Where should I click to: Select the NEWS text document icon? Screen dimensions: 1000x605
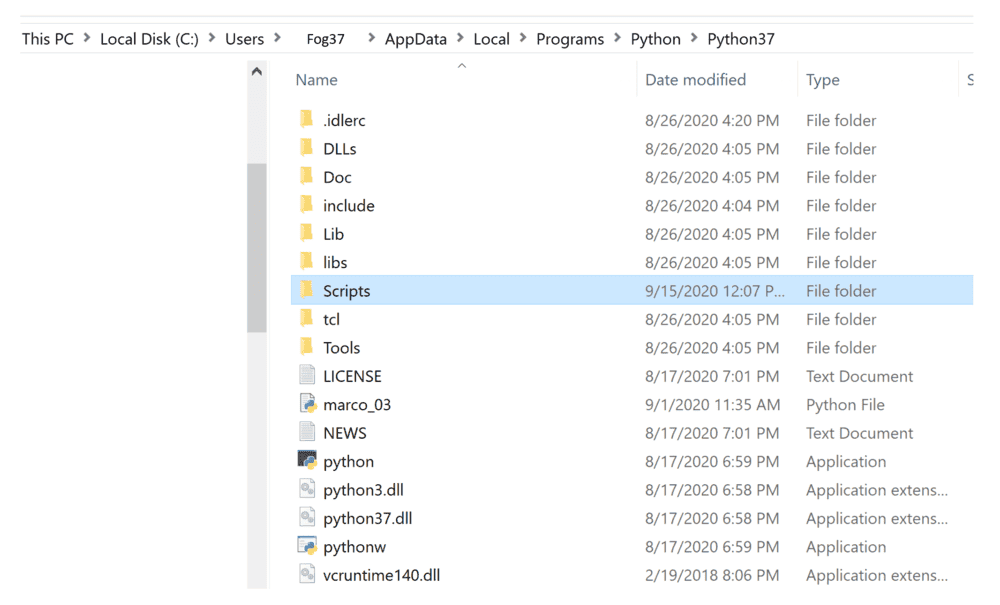coord(308,433)
